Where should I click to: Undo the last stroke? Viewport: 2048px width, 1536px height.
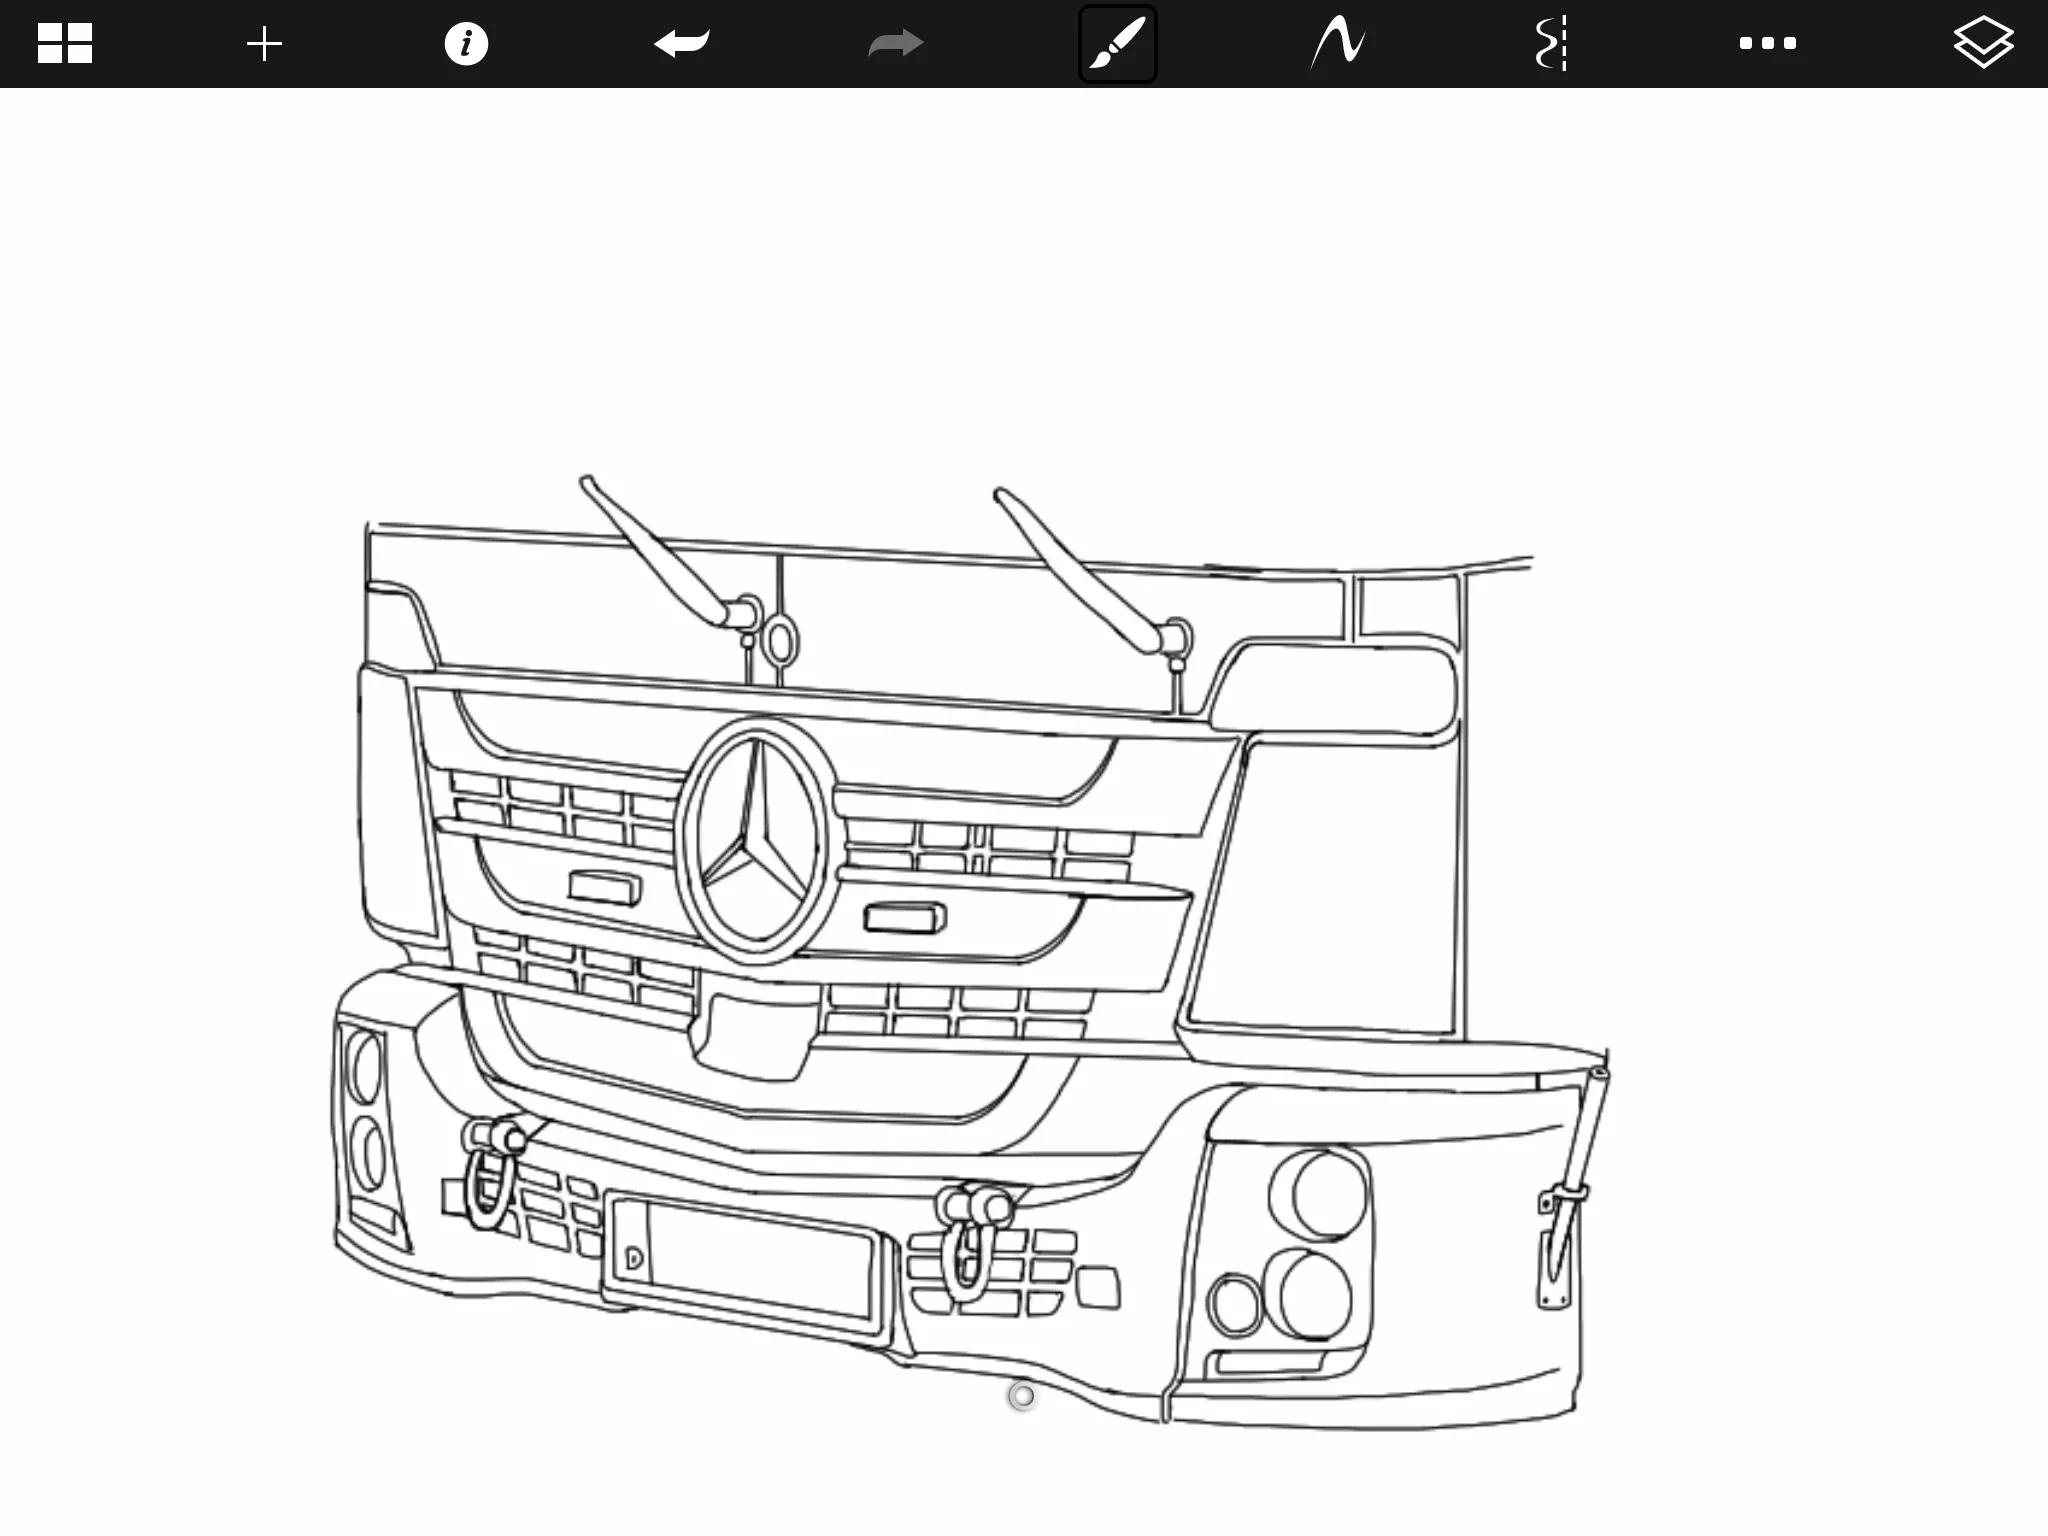(682, 44)
